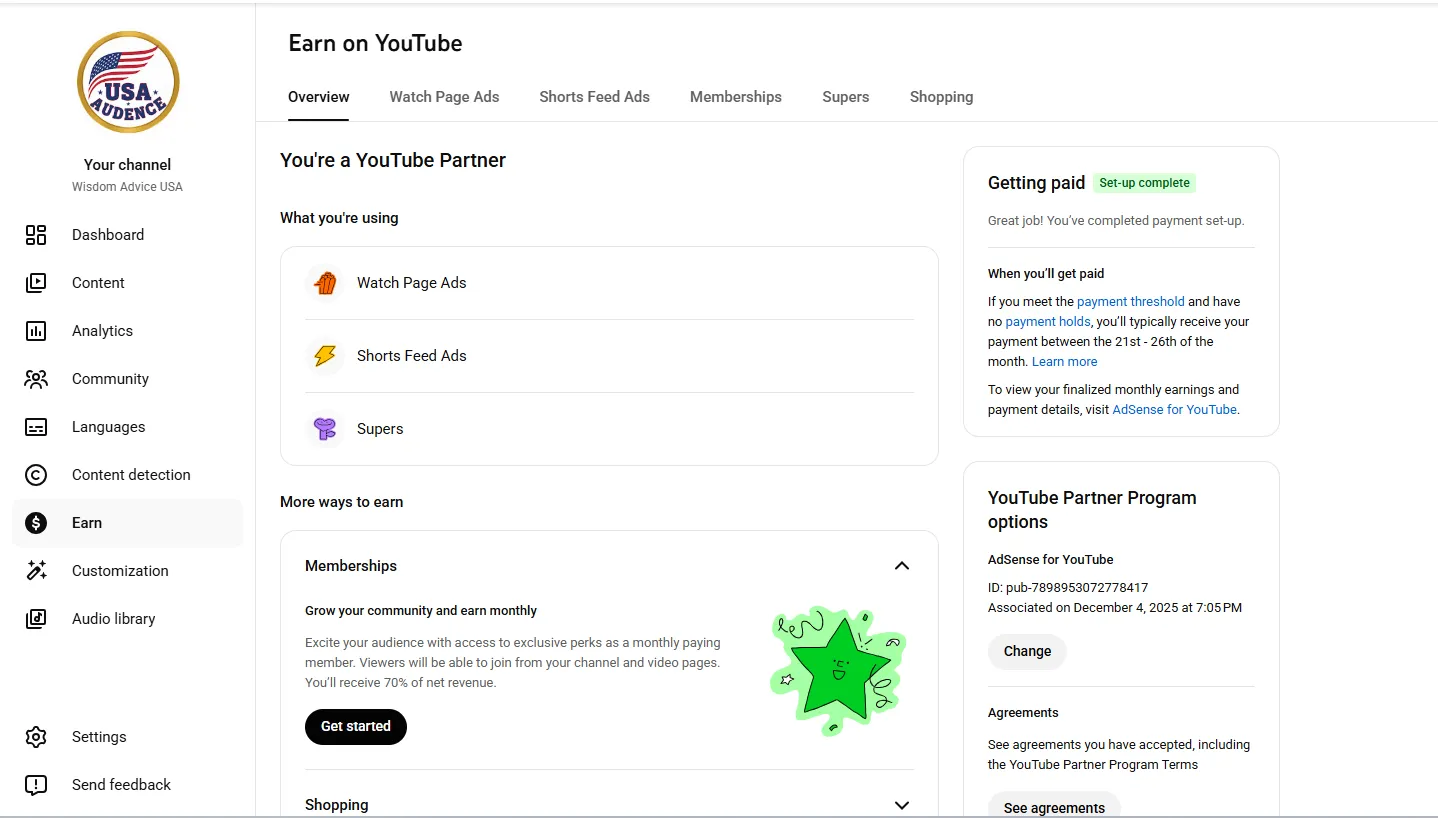Click the Send feedback exclamation icon
This screenshot has height=818, width=1438.
(36, 785)
